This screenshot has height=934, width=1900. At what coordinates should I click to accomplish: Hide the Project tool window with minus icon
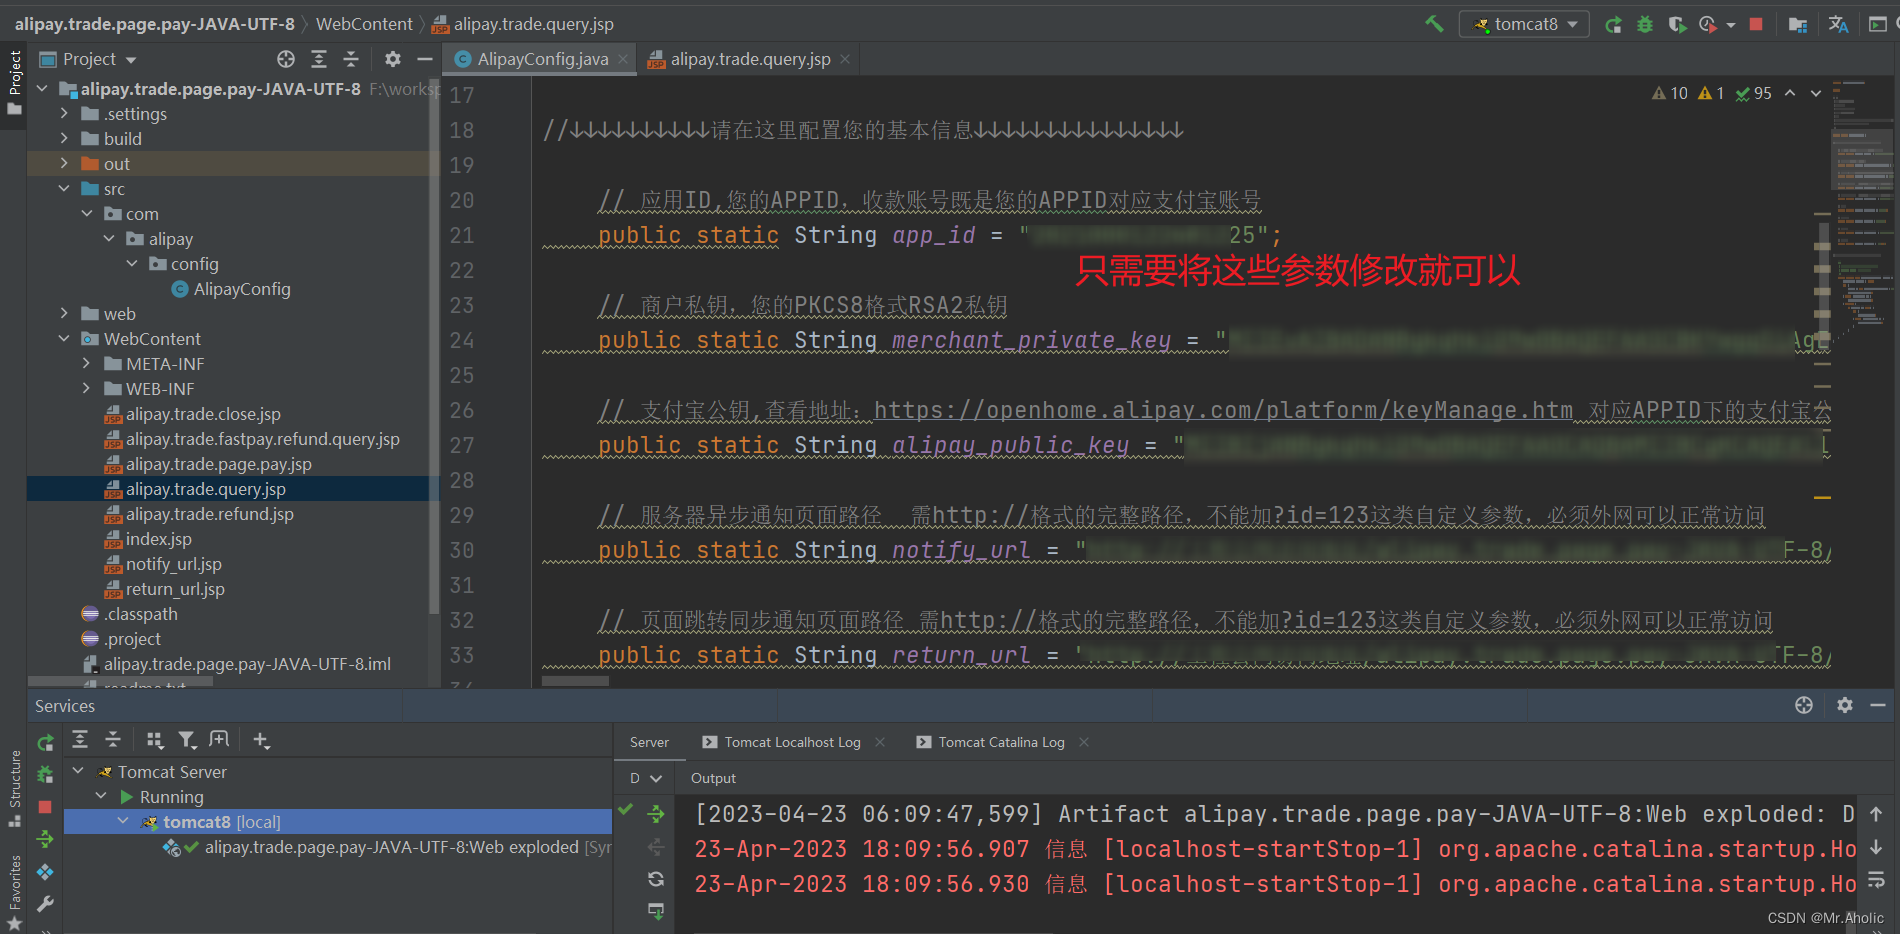[x=425, y=59]
